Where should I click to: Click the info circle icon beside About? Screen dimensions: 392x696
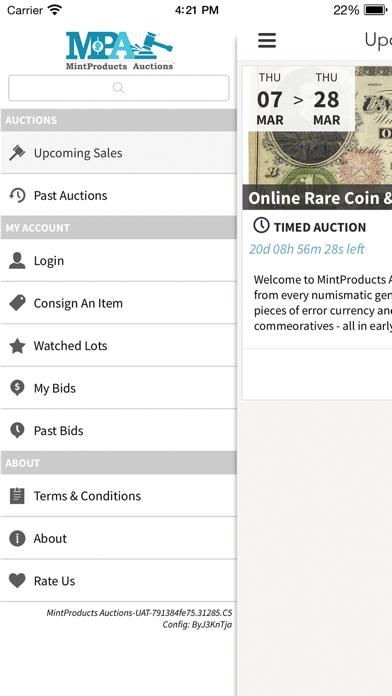17,538
